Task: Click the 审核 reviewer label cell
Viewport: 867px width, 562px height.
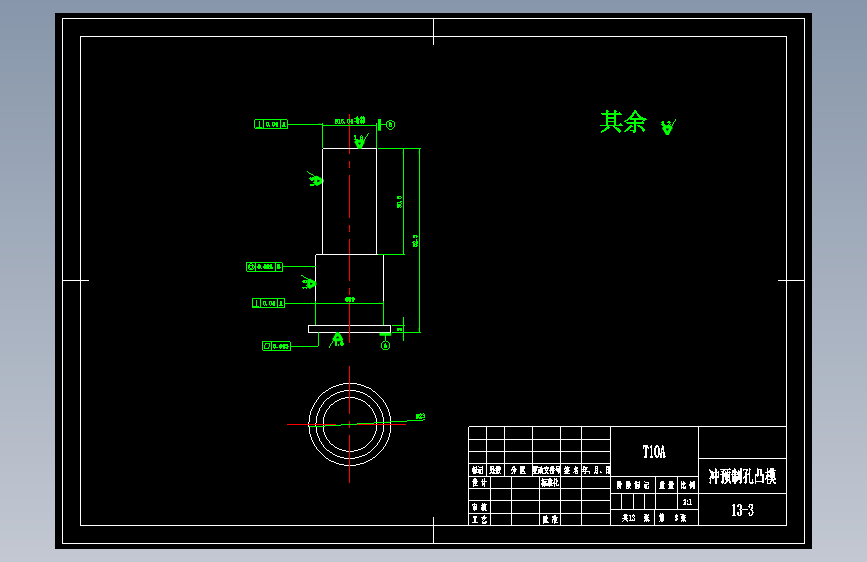Action: click(x=479, y=507)
